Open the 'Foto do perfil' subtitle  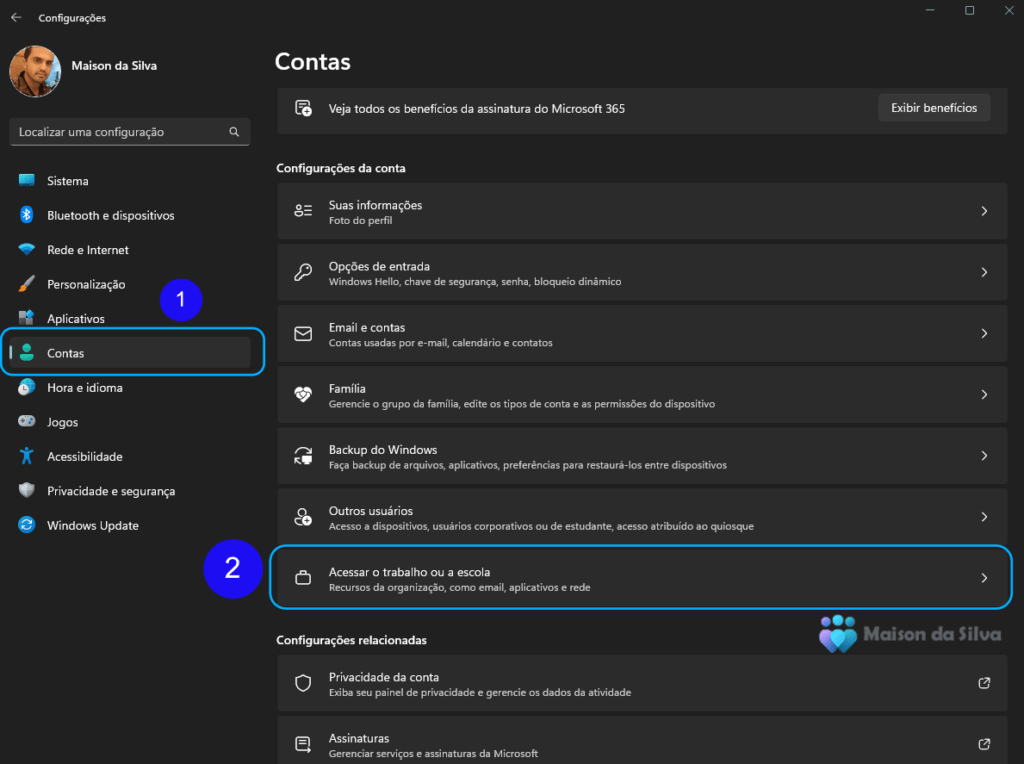click(360, 221)
